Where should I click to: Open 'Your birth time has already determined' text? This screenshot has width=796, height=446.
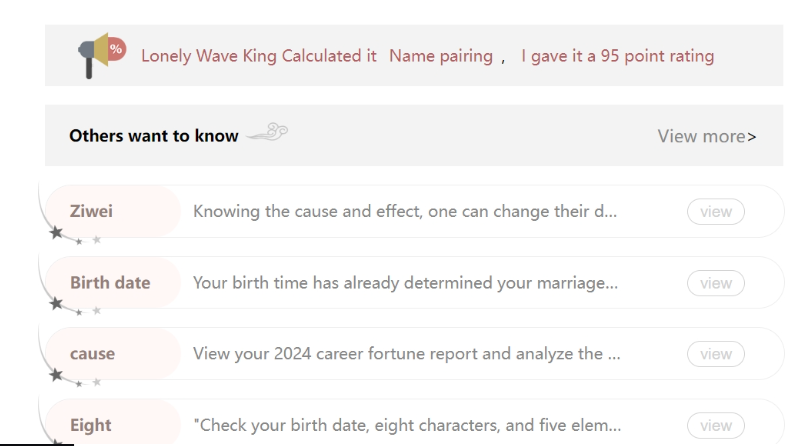coord(405,283)
